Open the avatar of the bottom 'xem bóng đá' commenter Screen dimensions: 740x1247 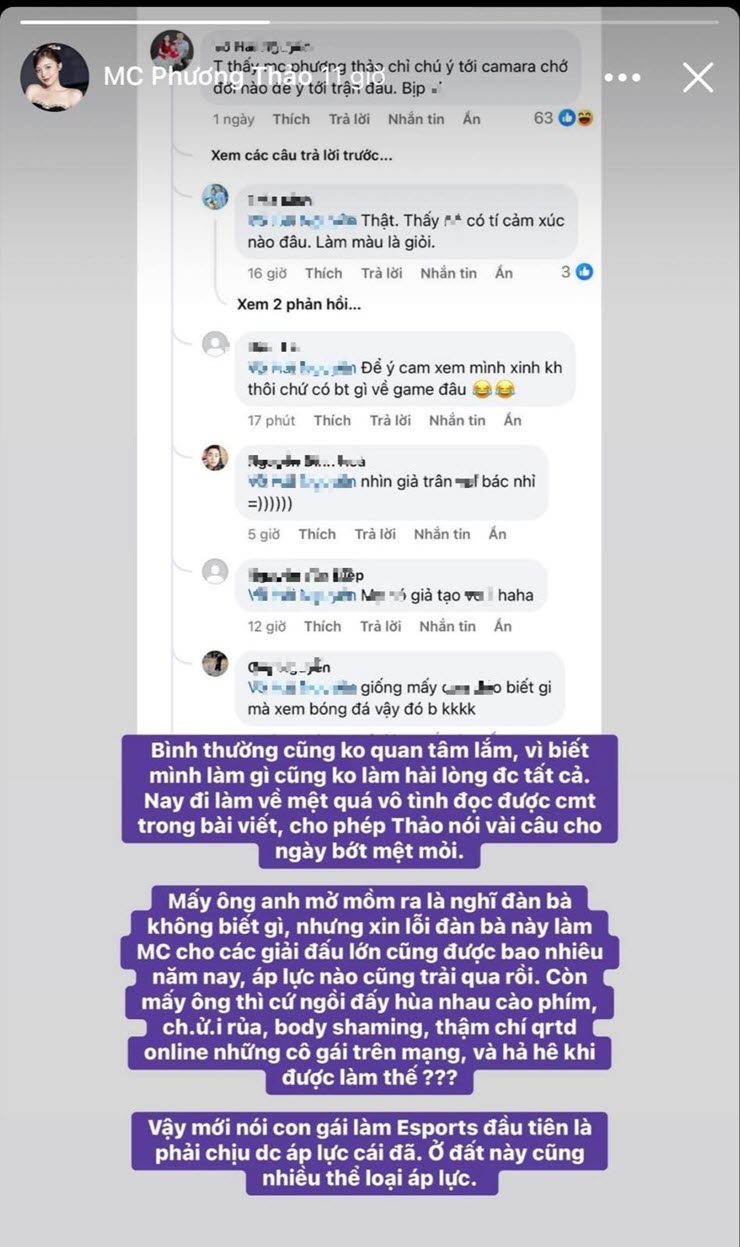(x=215, y=663)
